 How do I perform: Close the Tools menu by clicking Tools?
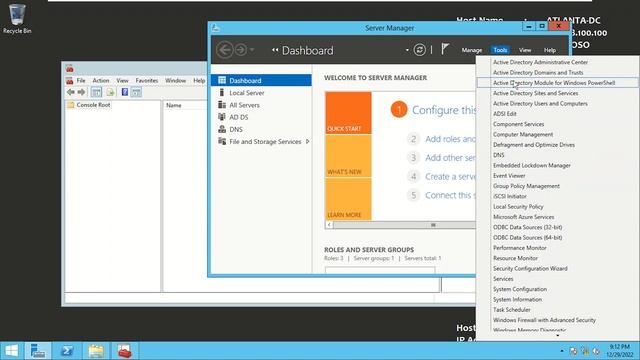coord(500,50)
